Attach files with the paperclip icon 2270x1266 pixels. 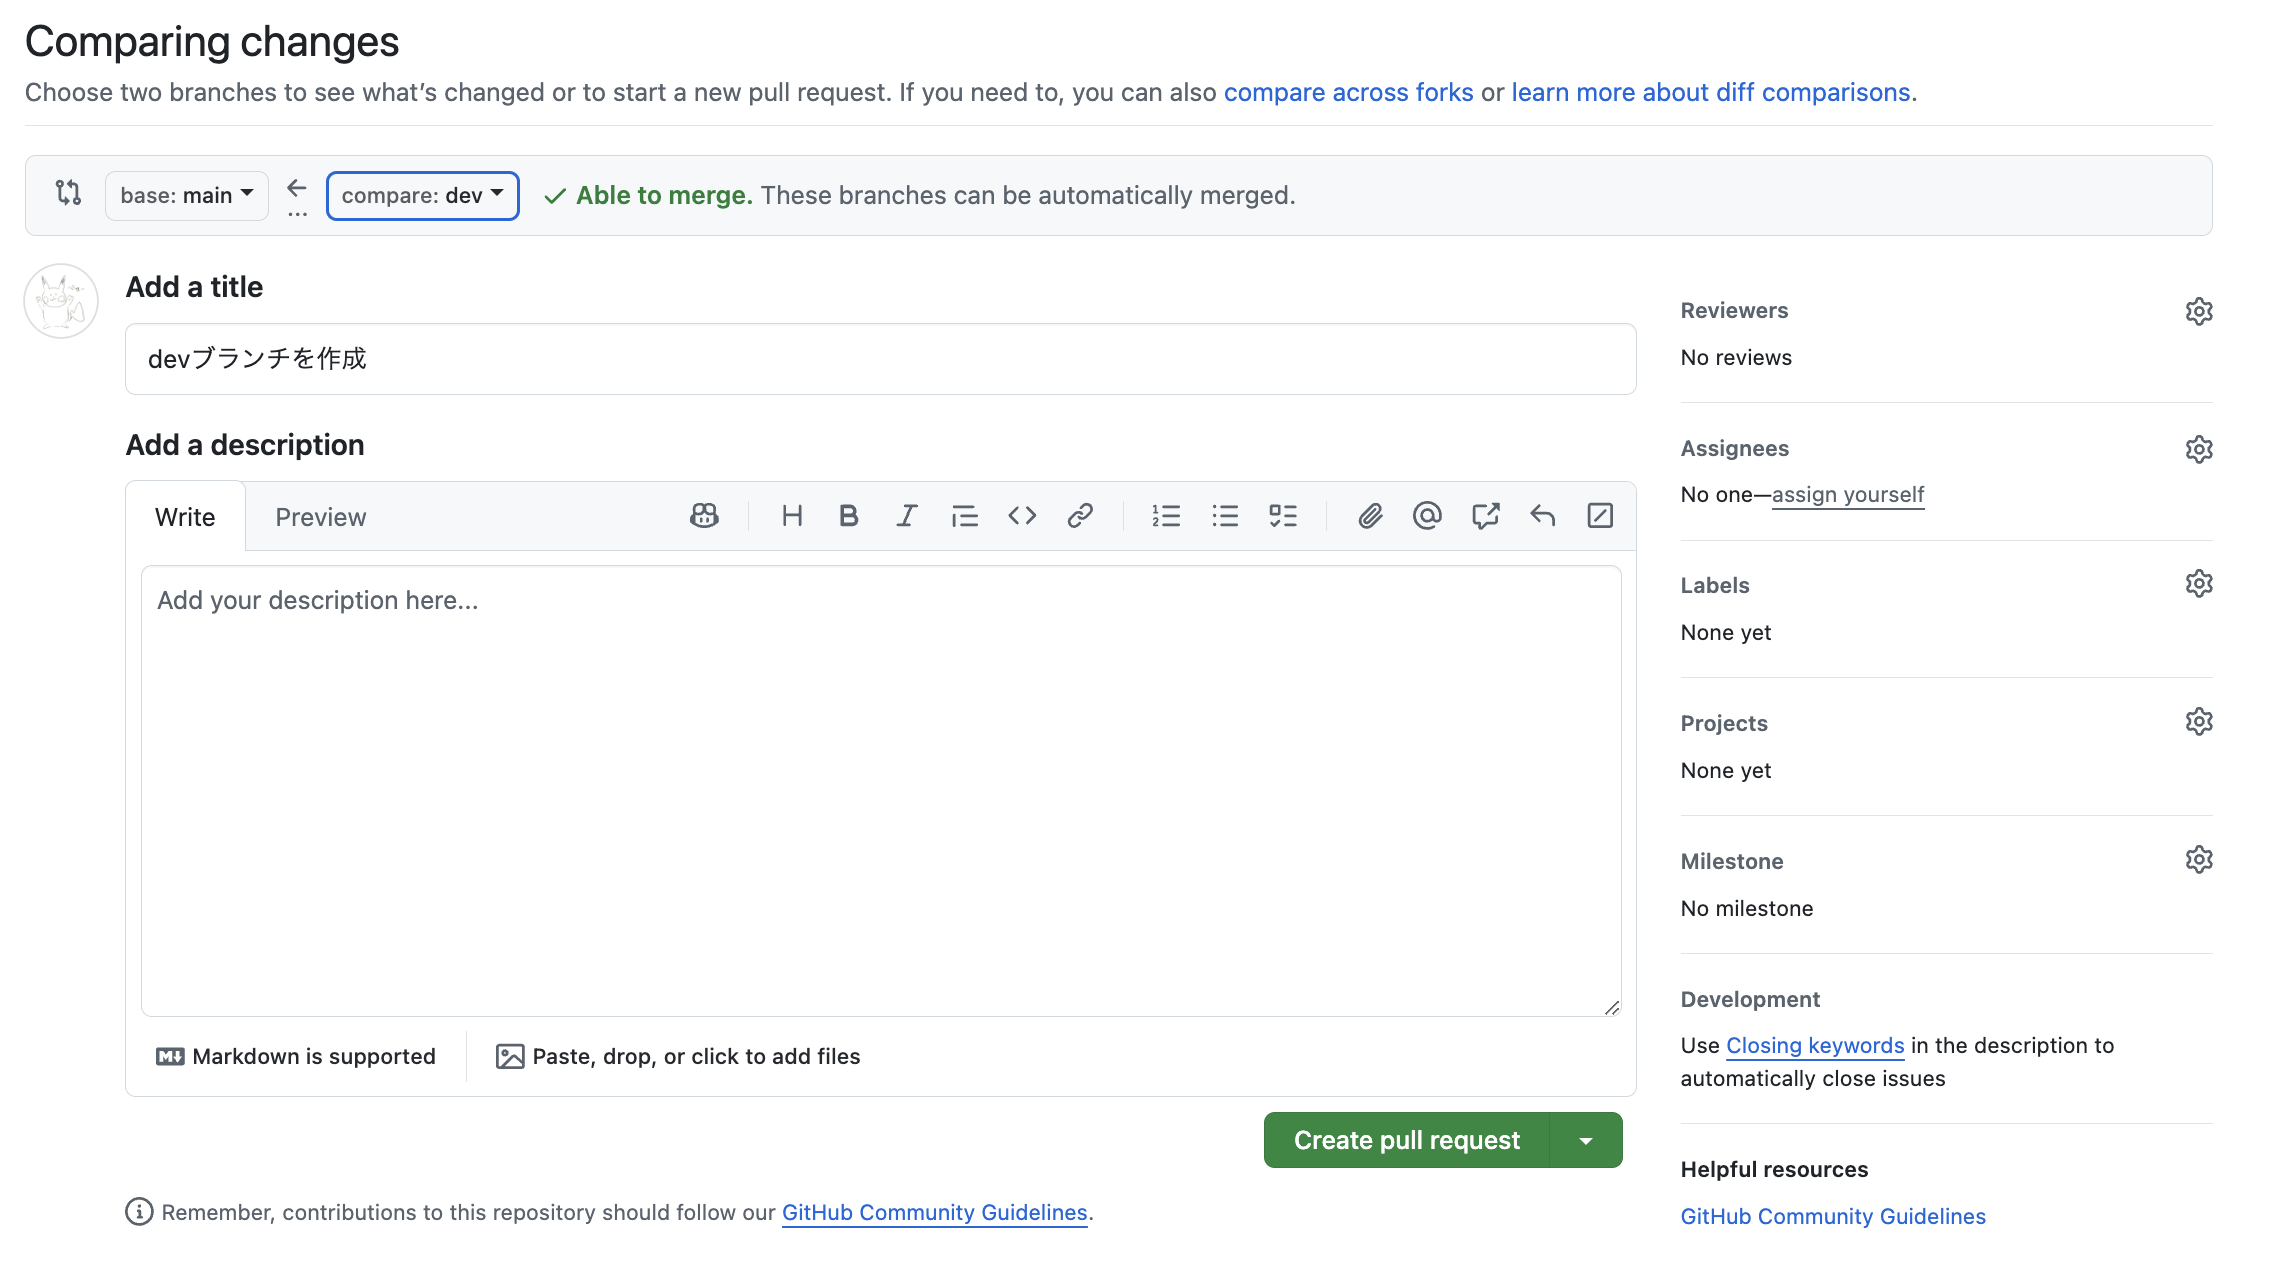(1370, 516)
